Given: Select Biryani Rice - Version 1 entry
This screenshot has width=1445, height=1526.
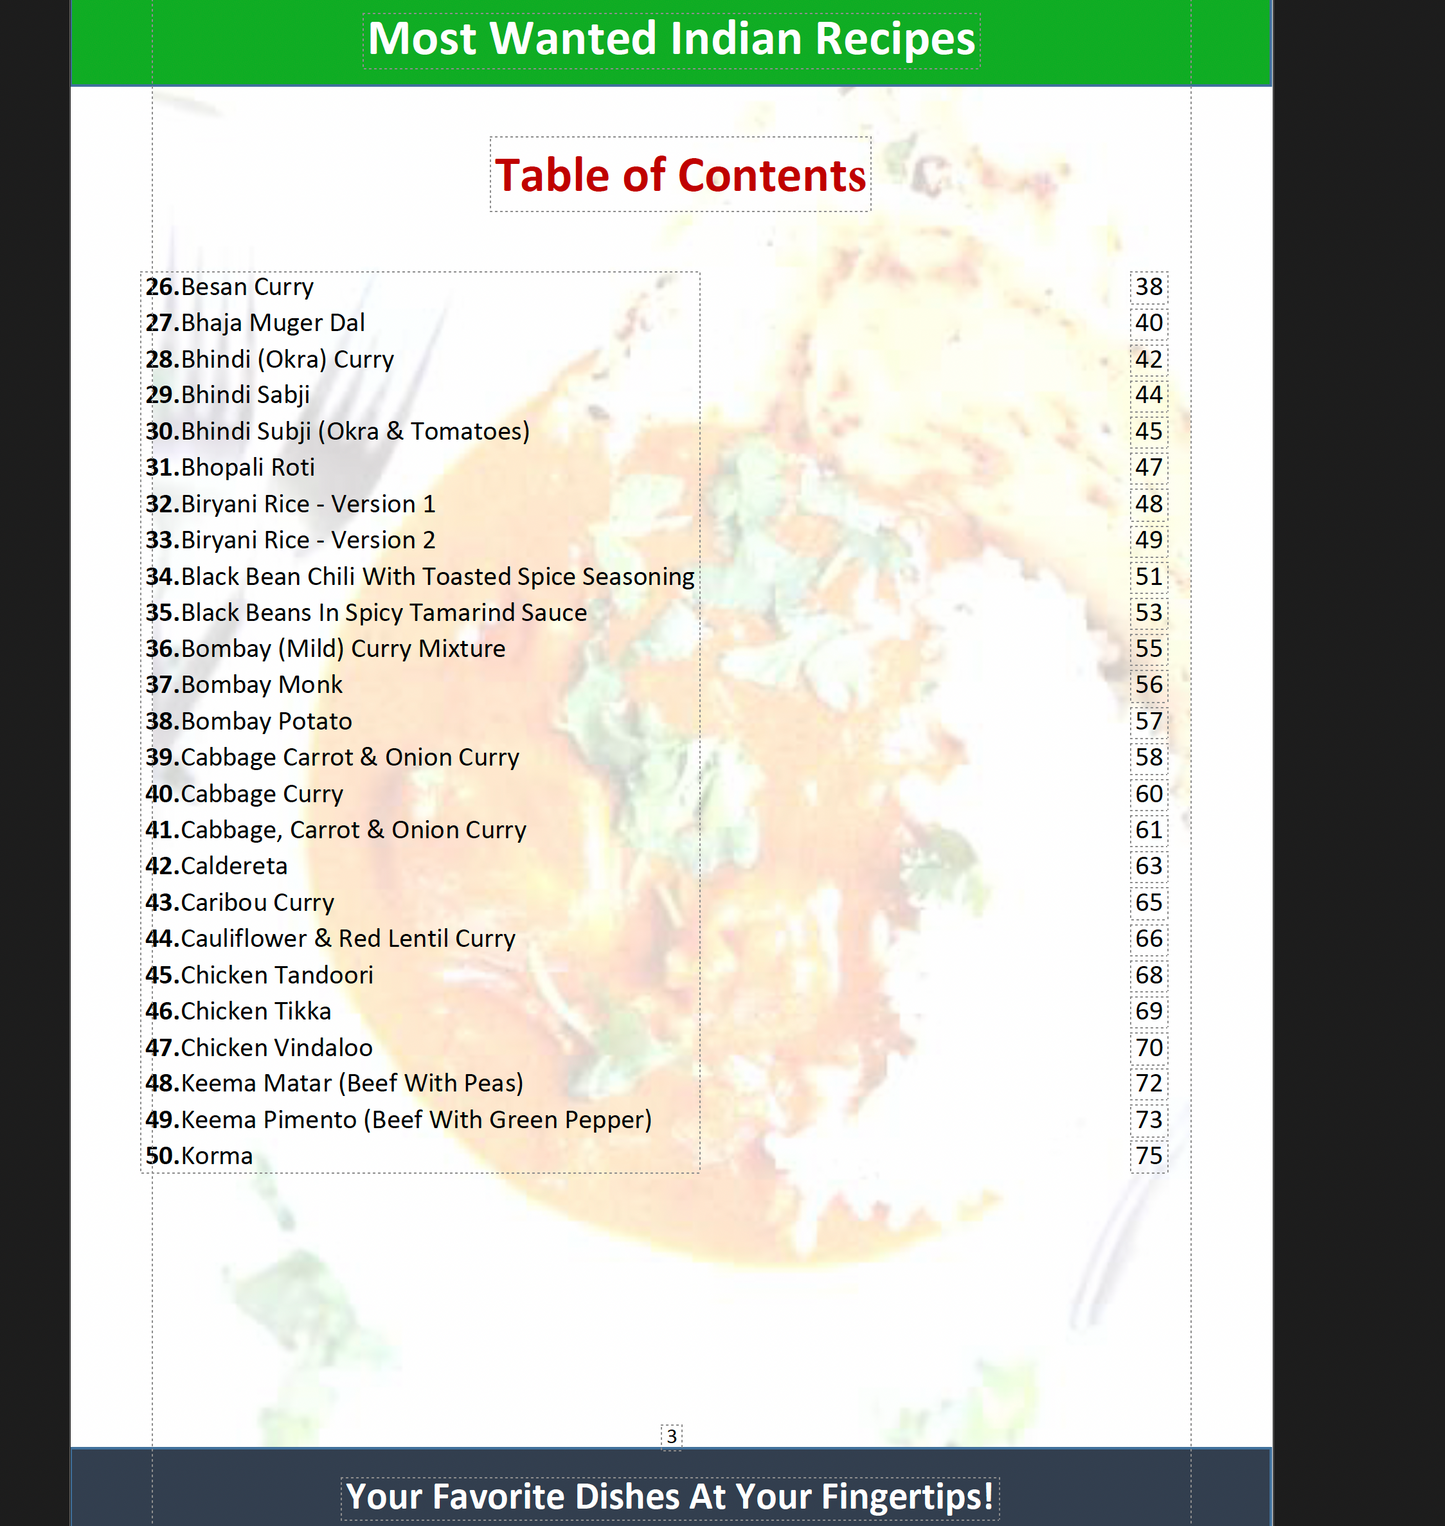Looking at the screenshot, I should 291,504.
